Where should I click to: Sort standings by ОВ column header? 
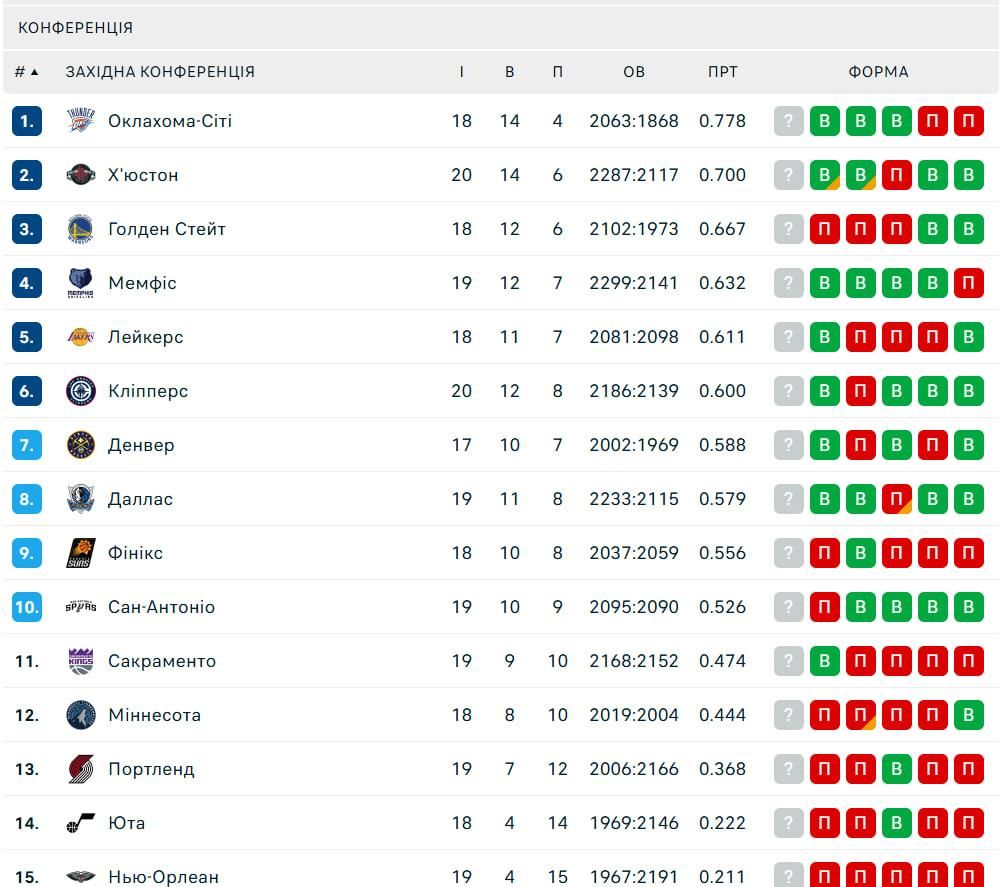[634, 72]
